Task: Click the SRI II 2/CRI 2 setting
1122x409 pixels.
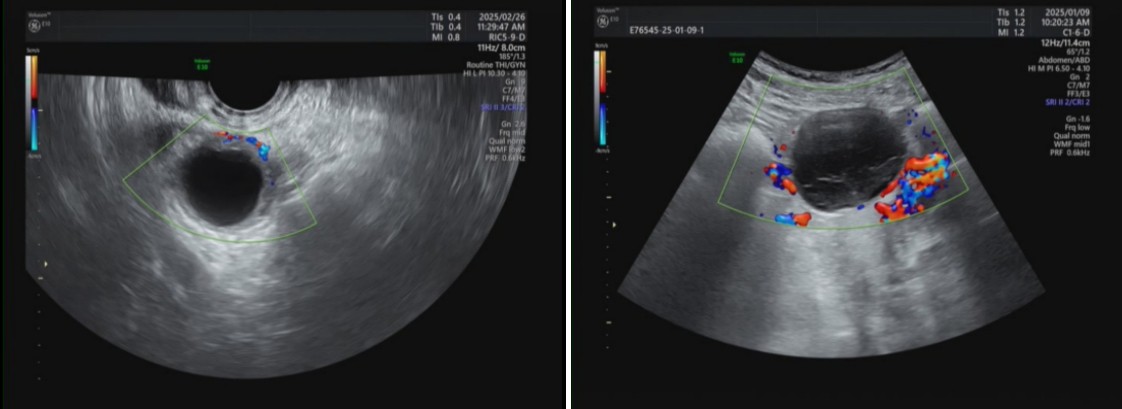Action: coord(1068,102)
